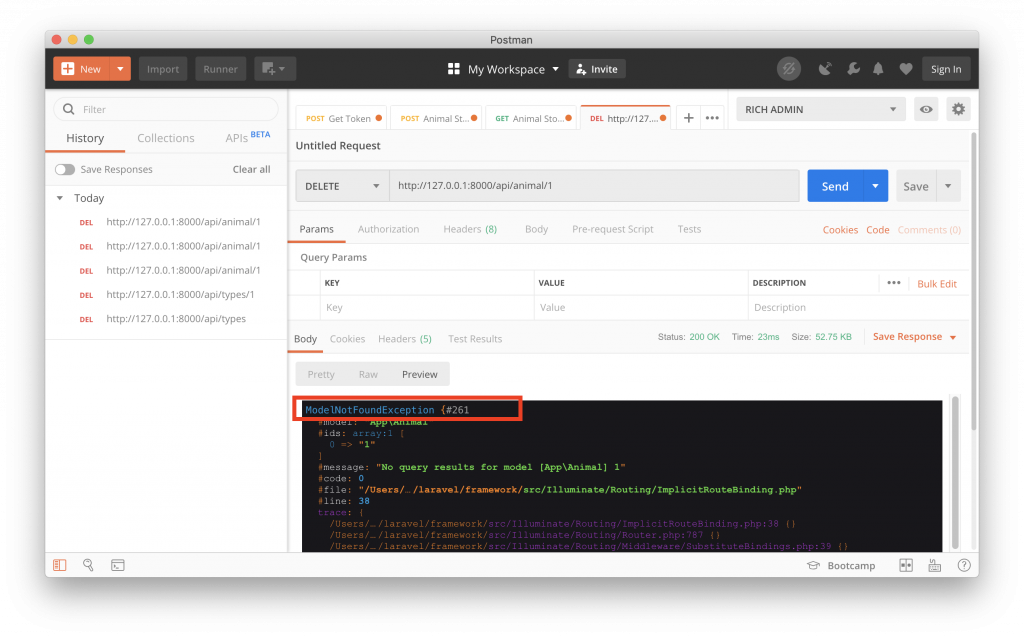
Task: Open the New button dropdown arrow
Action: pos(120,69)
